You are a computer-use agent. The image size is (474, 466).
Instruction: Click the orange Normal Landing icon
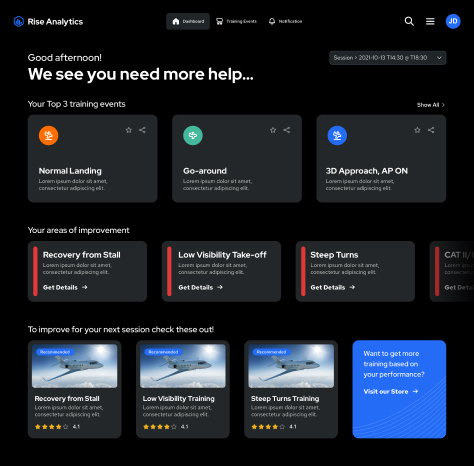click(49, 135)
